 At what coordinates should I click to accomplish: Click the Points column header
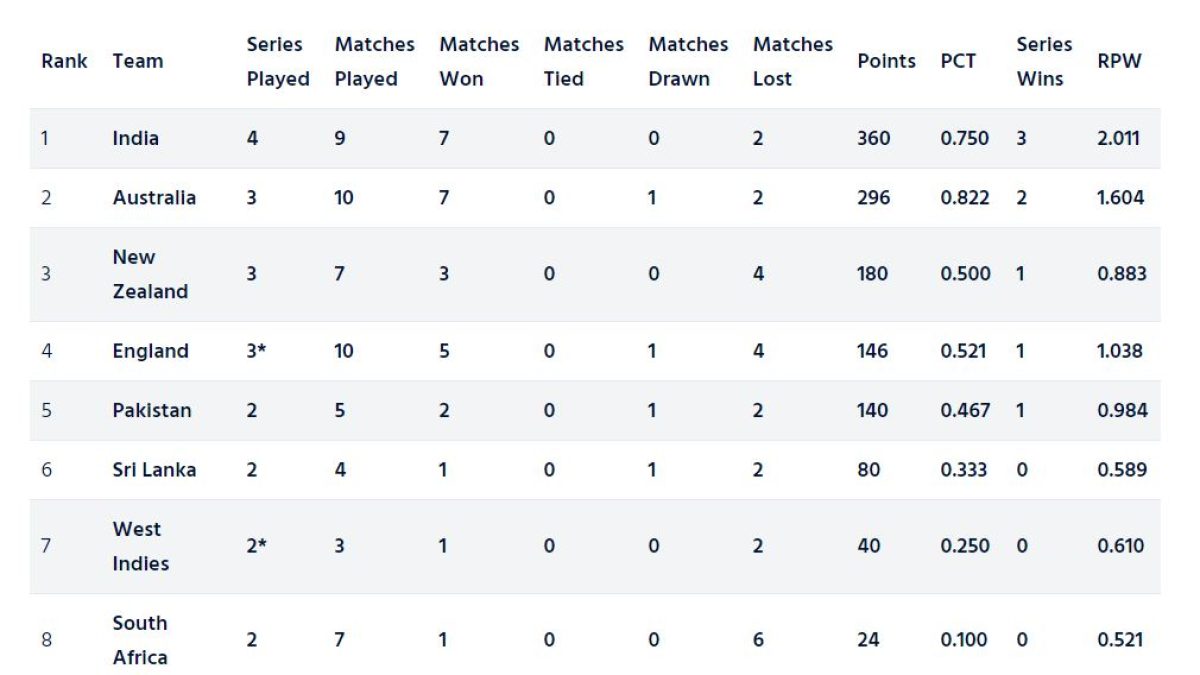click(x=886, y=61)
